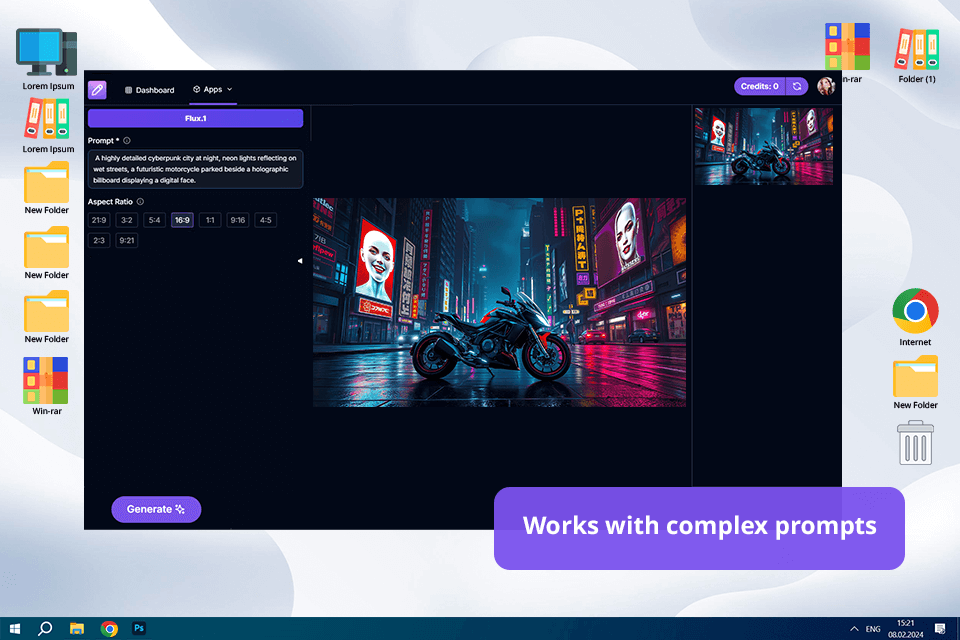Open the generated motorcycle image preview

[499, 302]
